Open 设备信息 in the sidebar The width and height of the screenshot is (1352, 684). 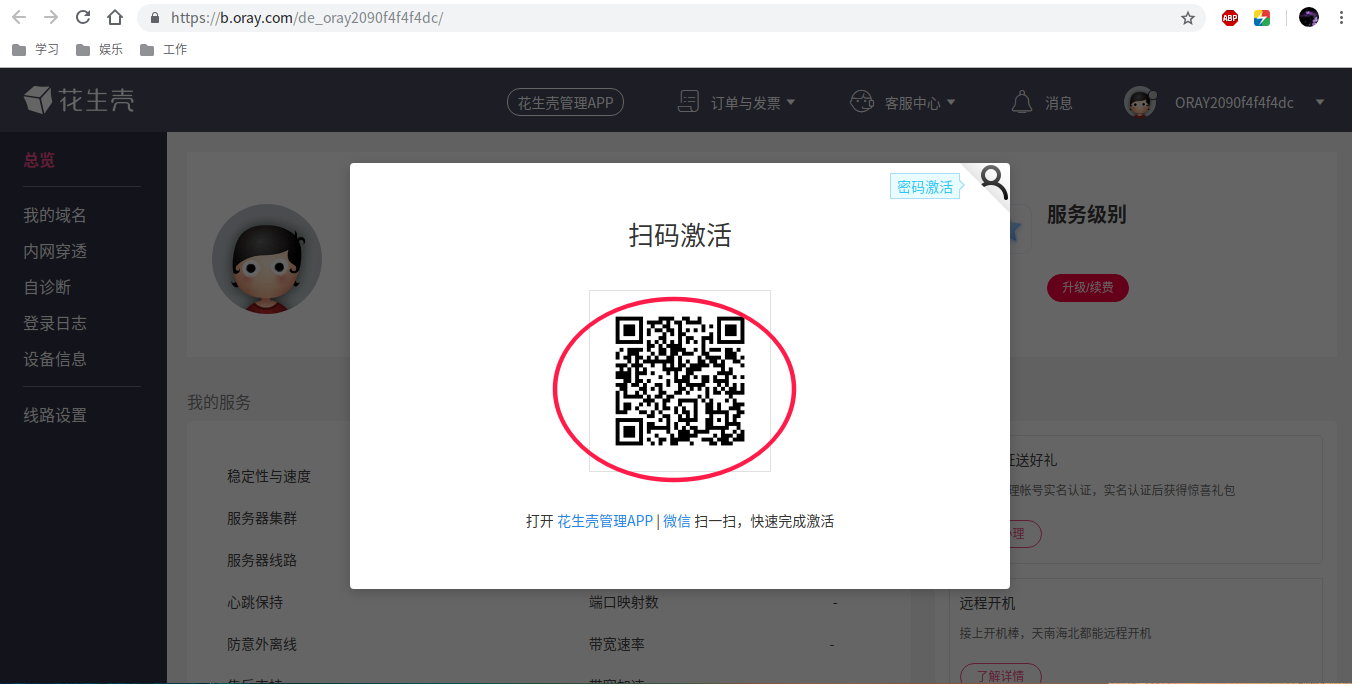tap(55, 359)
